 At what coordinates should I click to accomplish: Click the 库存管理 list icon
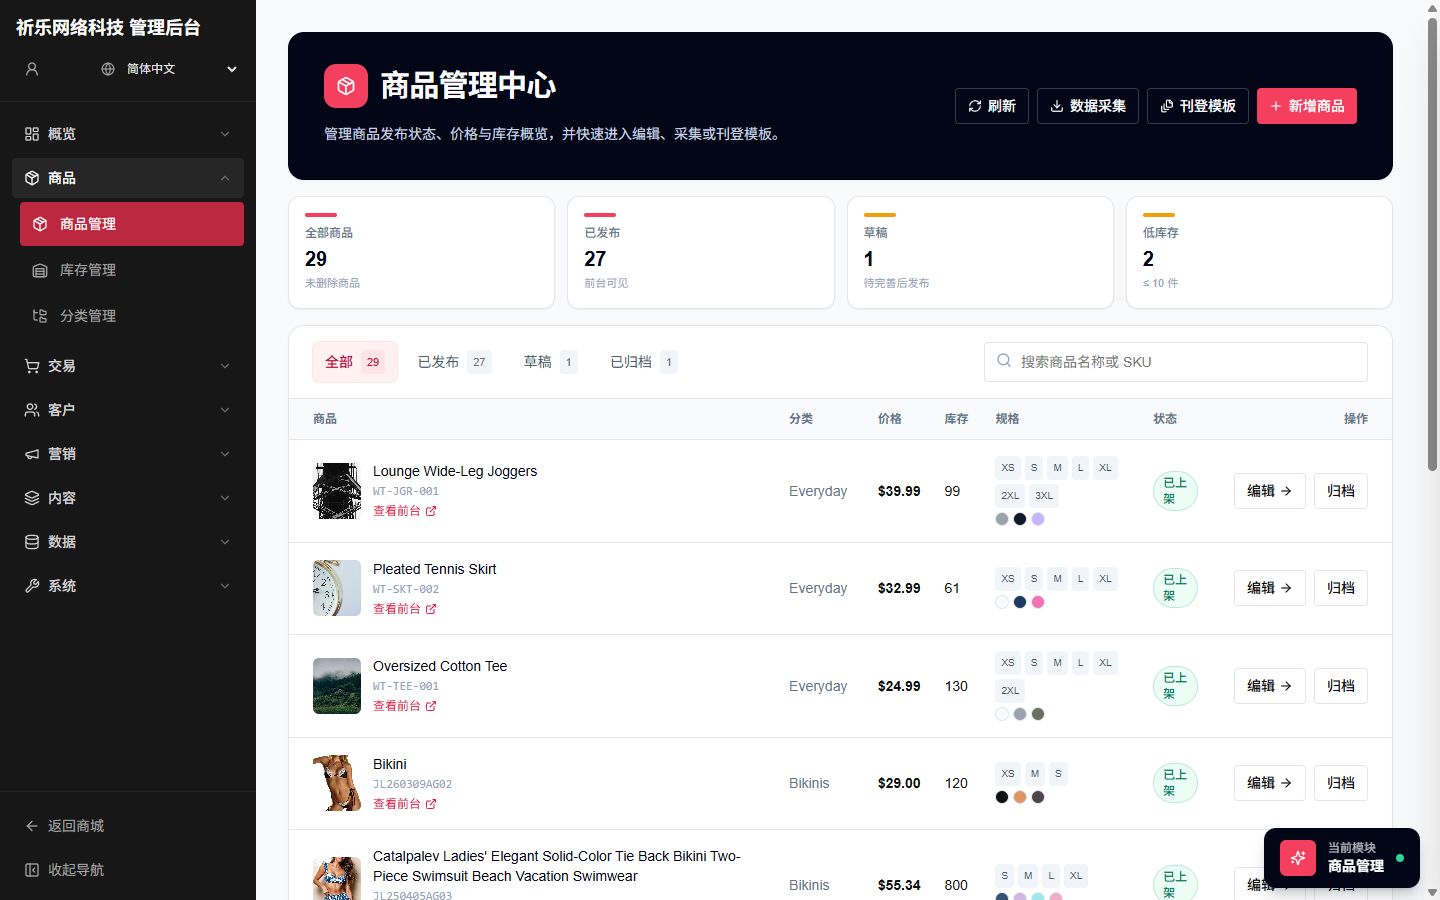click(40, 270)
